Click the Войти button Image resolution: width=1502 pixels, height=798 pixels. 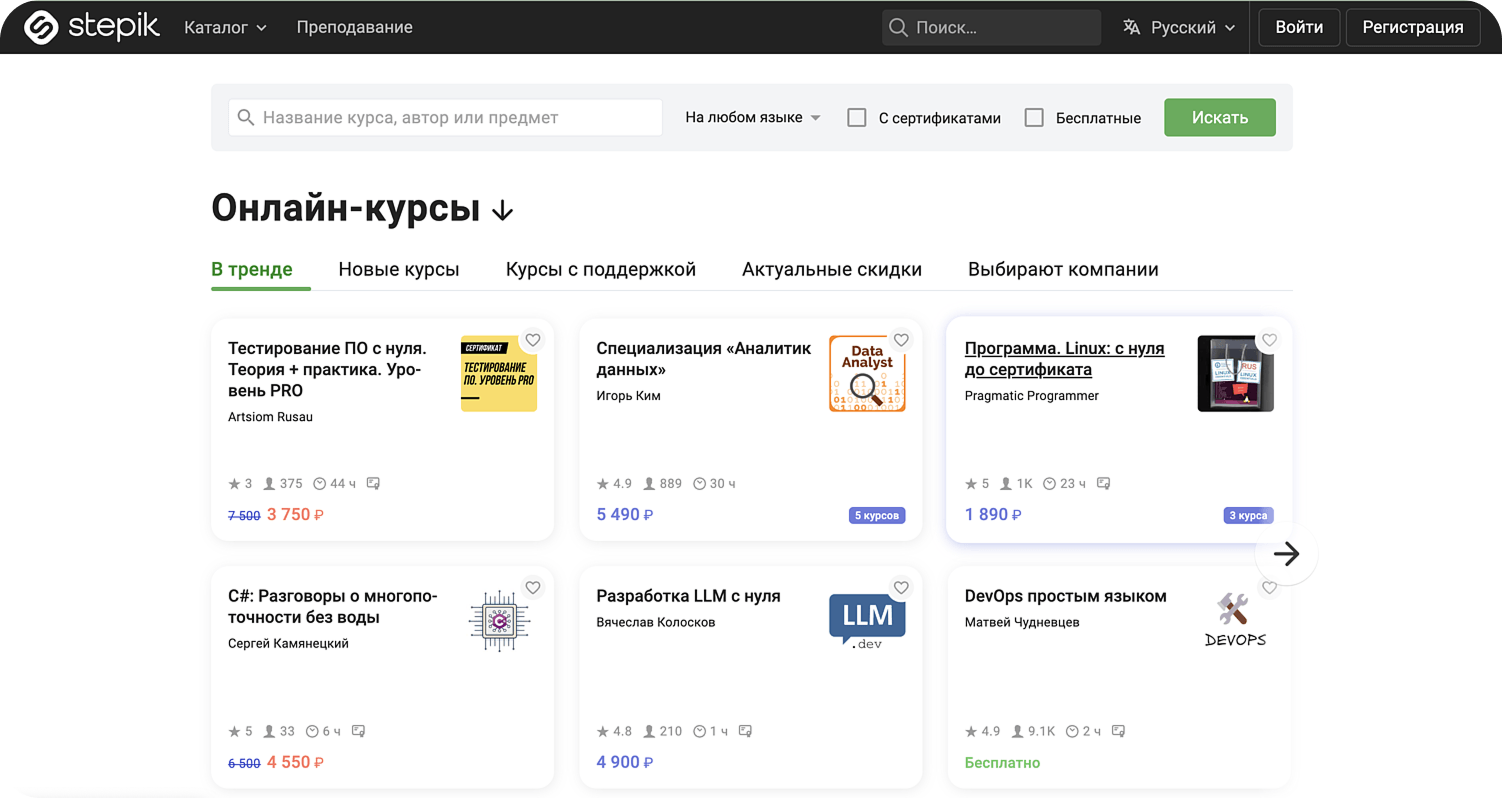pyautogui.click(x=1299, y=27)
